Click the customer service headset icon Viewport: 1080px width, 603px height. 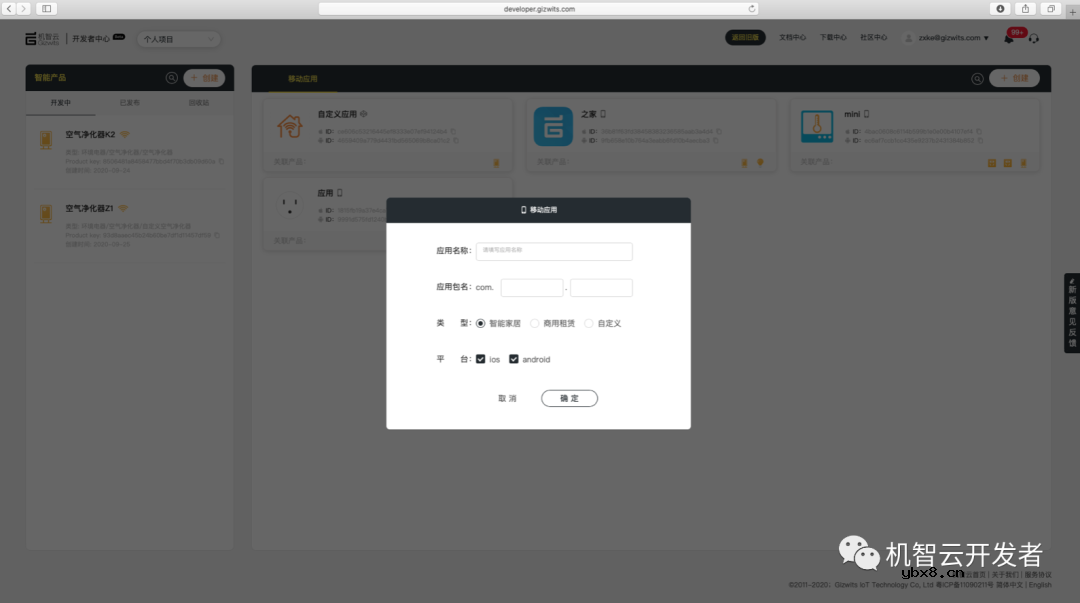(1034, 38)
